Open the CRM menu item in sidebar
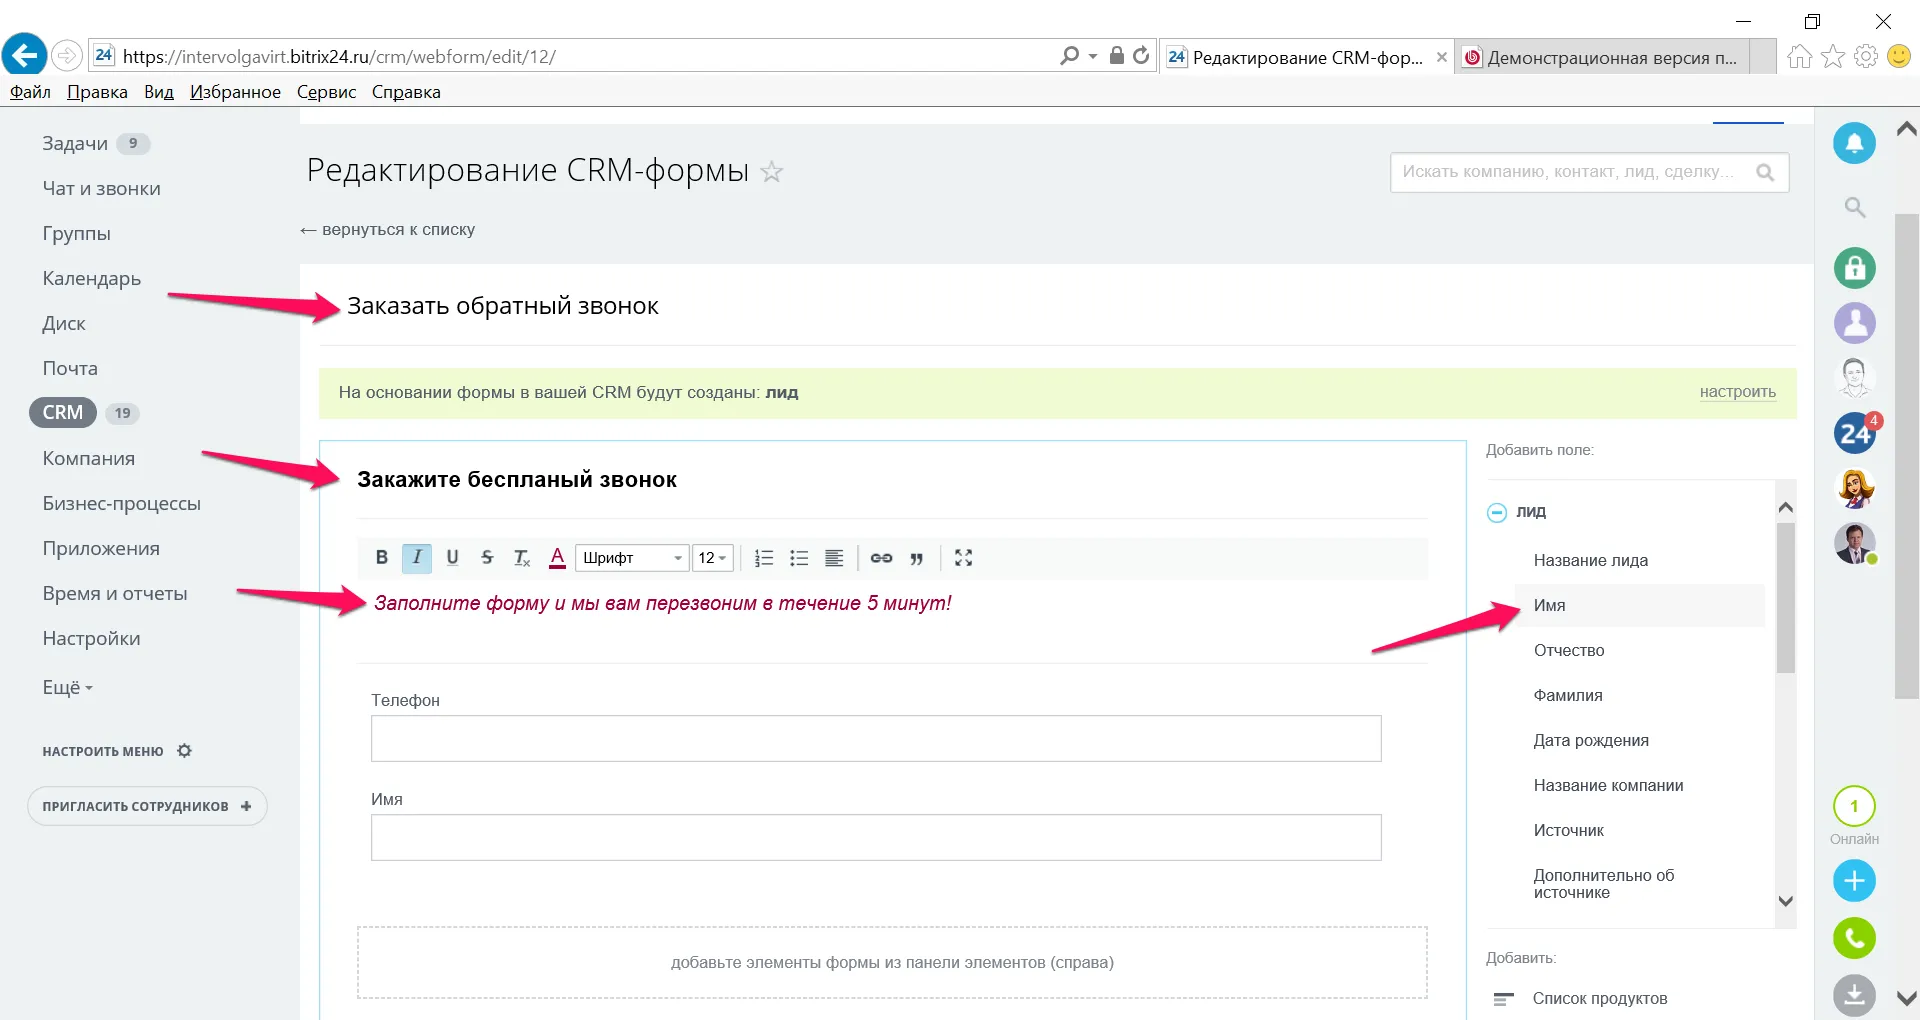 coord(63,413)
